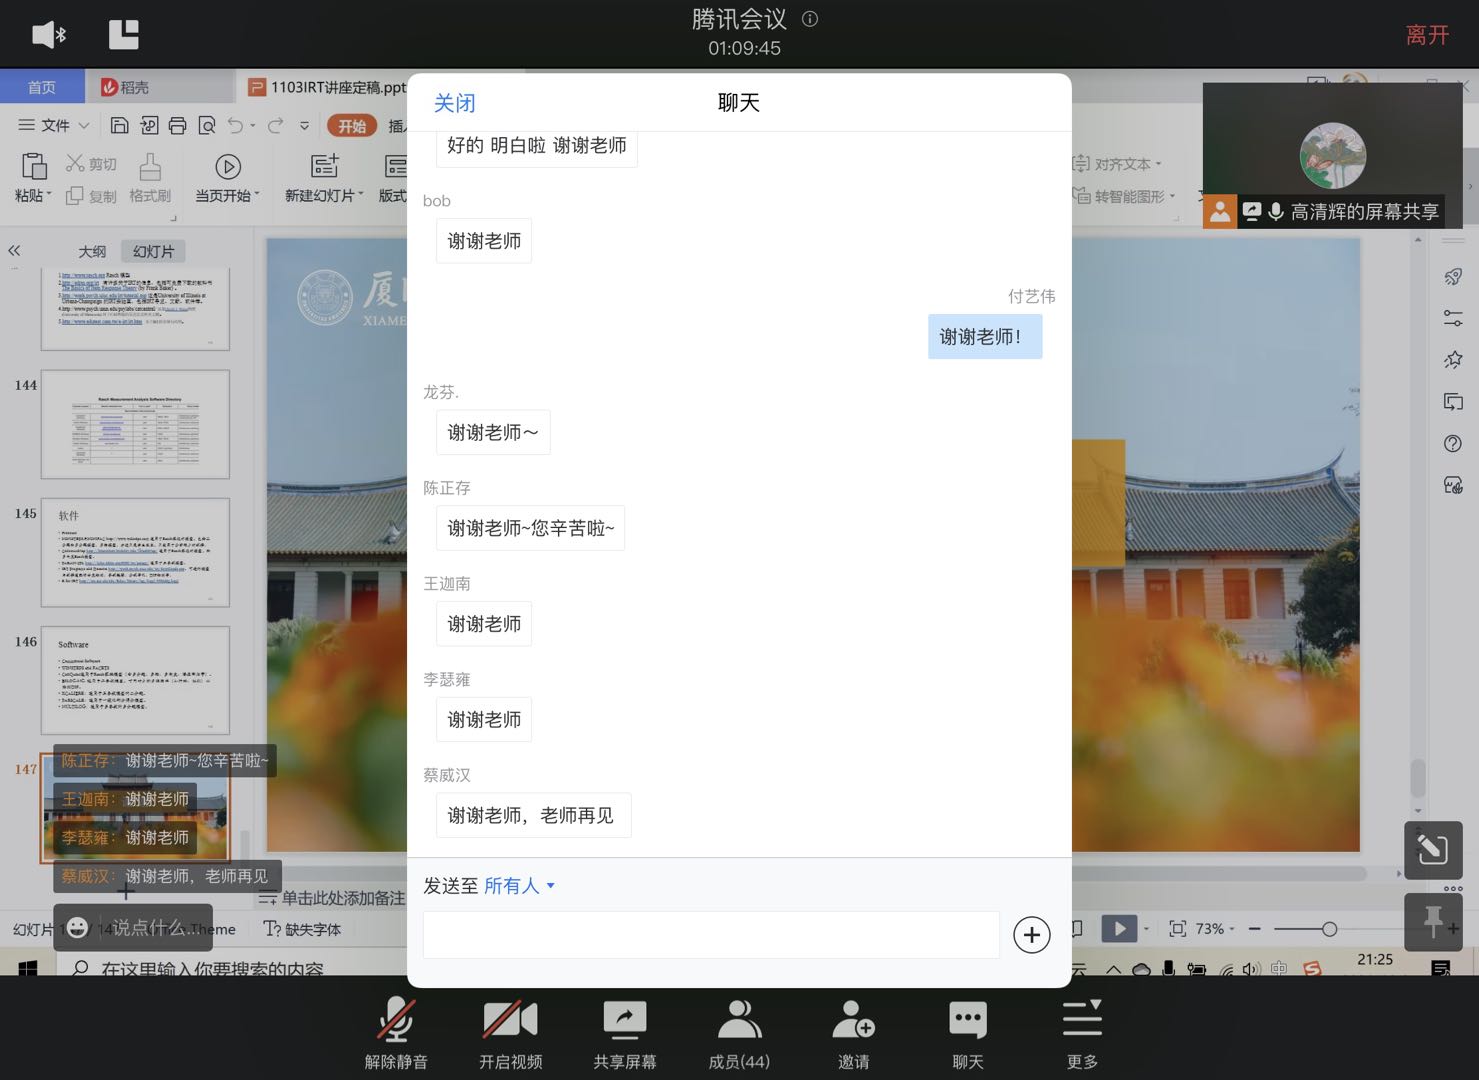The width and height of the screenshot is (1479, 1080).
Task: Click the annotation pencil icon on the right
Action: pos(1432,850)
